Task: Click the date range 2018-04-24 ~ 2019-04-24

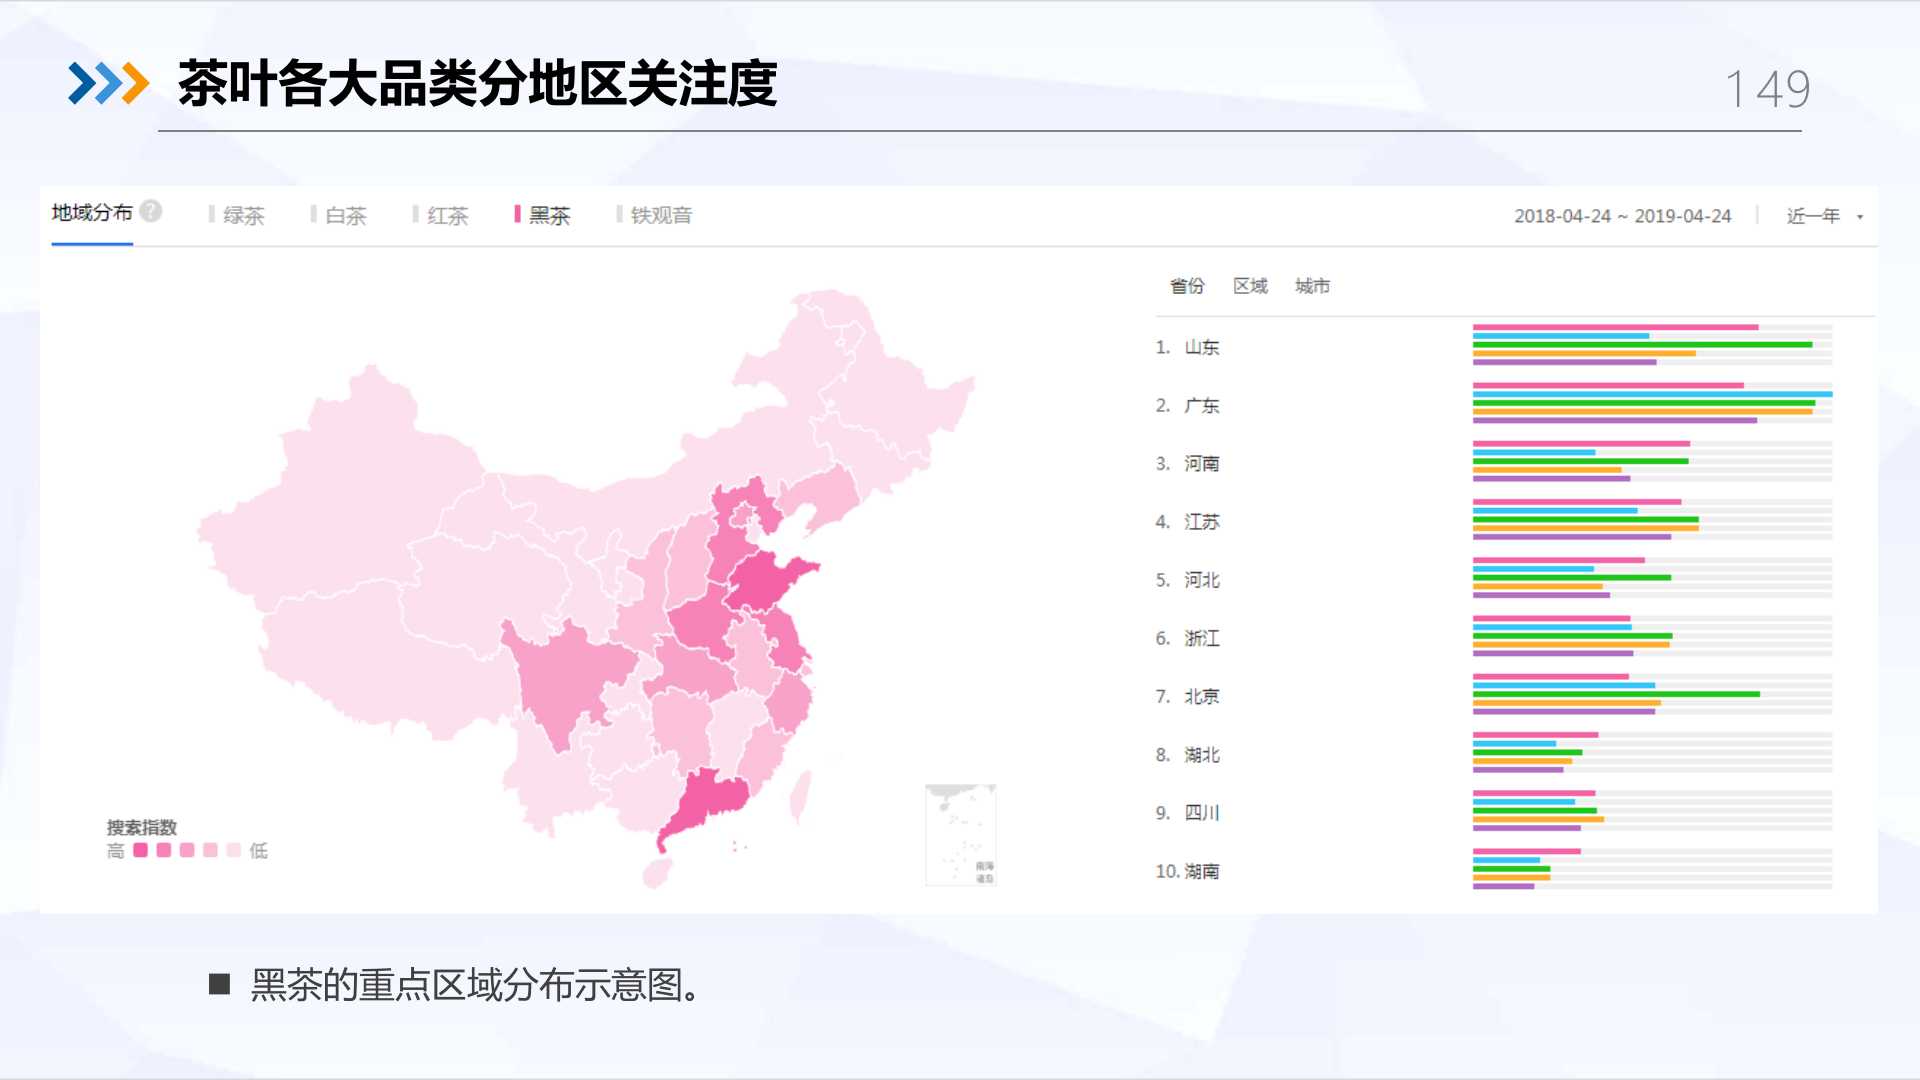Action: click(1622, 216)
